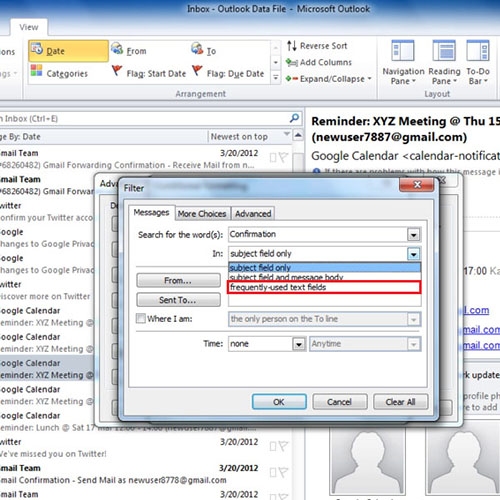Screen dimensions: 500x500
Task: Open the View ribbon tab
Action: point(29,27)
